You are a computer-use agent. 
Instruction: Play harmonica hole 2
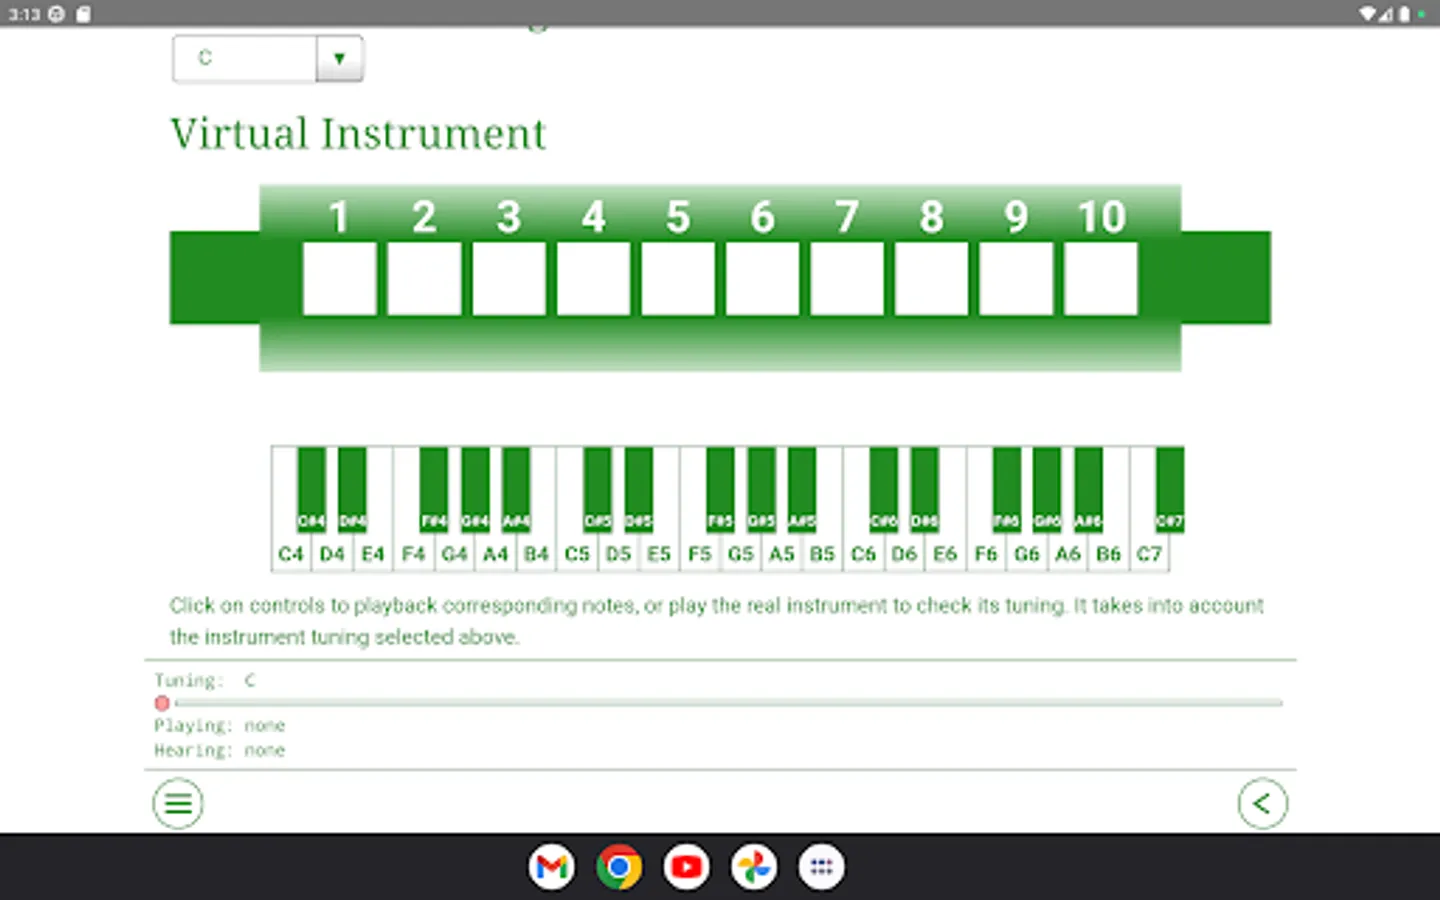click(424, 279)
